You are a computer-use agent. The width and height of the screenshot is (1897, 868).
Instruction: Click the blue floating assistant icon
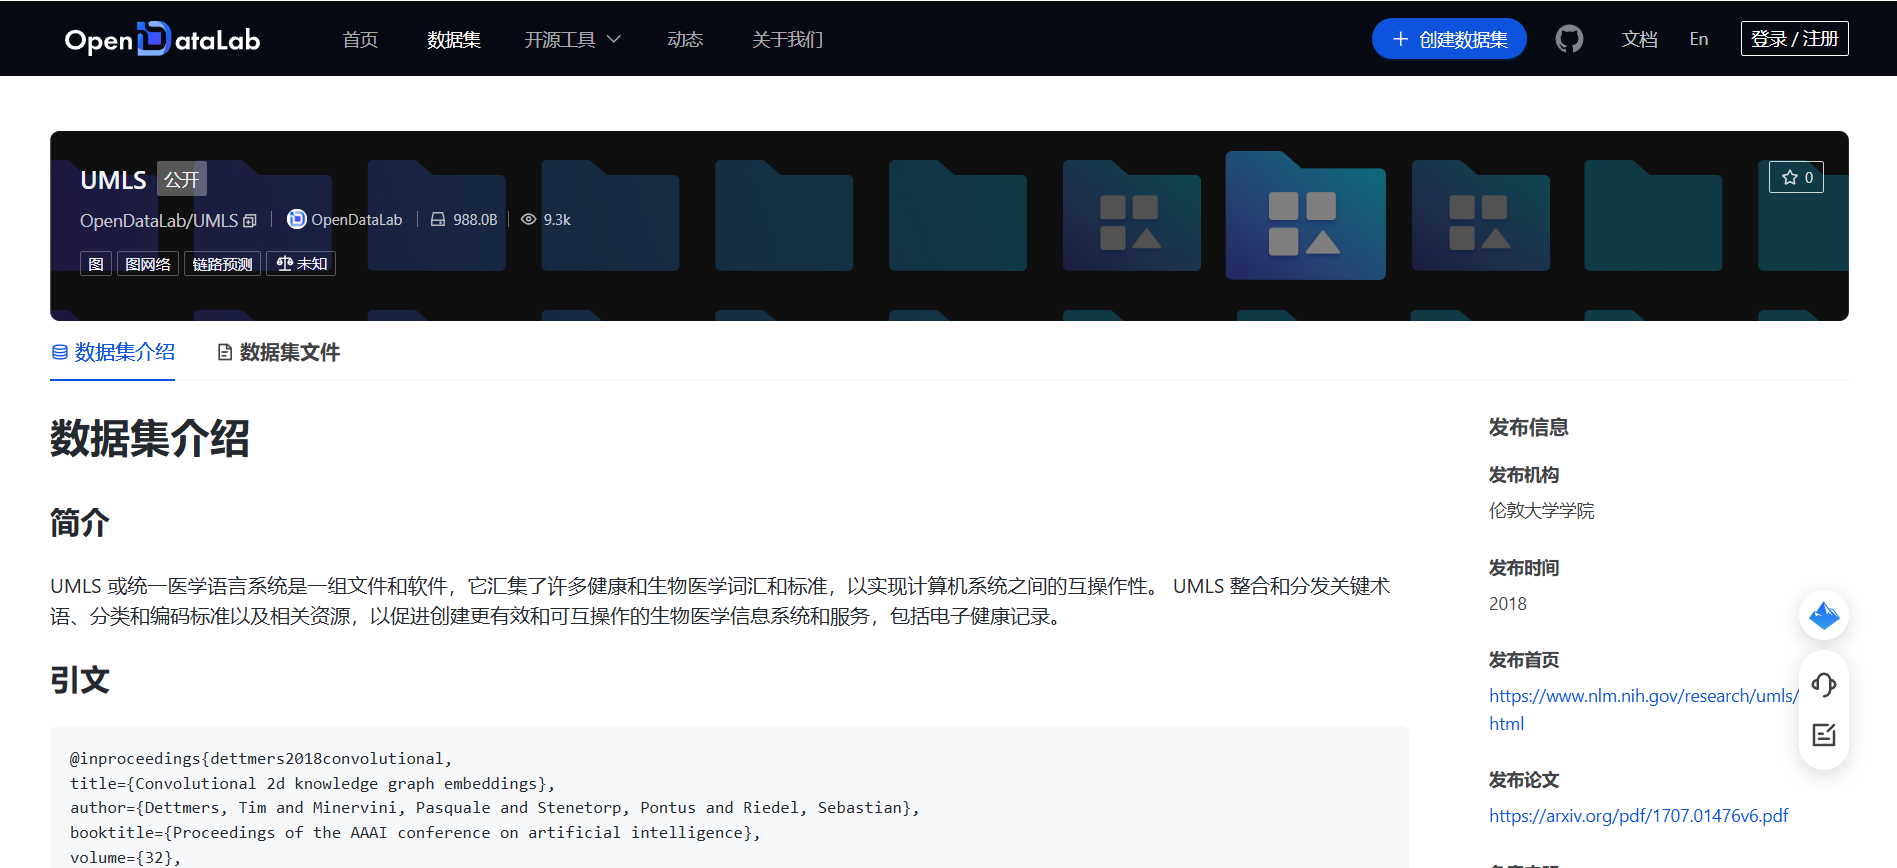coord(1824,615)
